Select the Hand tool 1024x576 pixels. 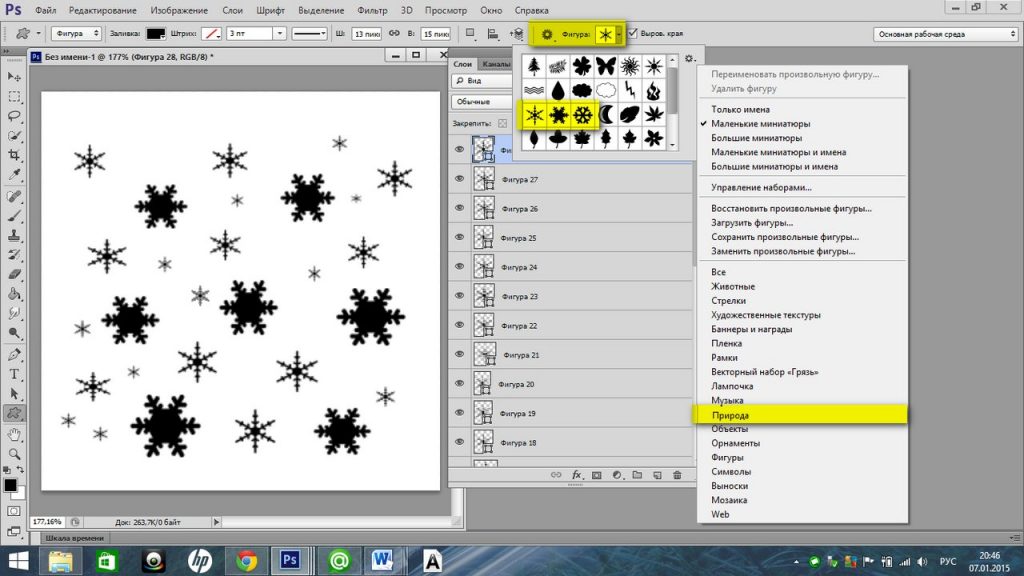(x=14, y=434)
